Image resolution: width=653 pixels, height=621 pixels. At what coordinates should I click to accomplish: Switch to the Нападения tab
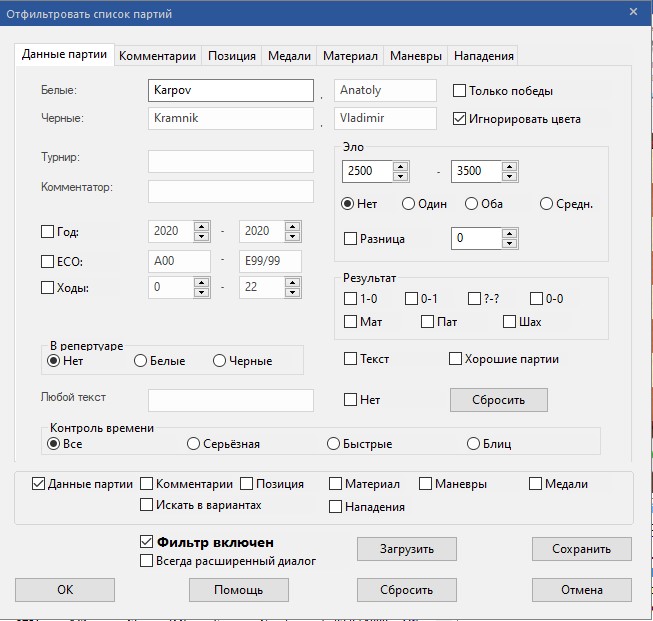coord(484,56)
